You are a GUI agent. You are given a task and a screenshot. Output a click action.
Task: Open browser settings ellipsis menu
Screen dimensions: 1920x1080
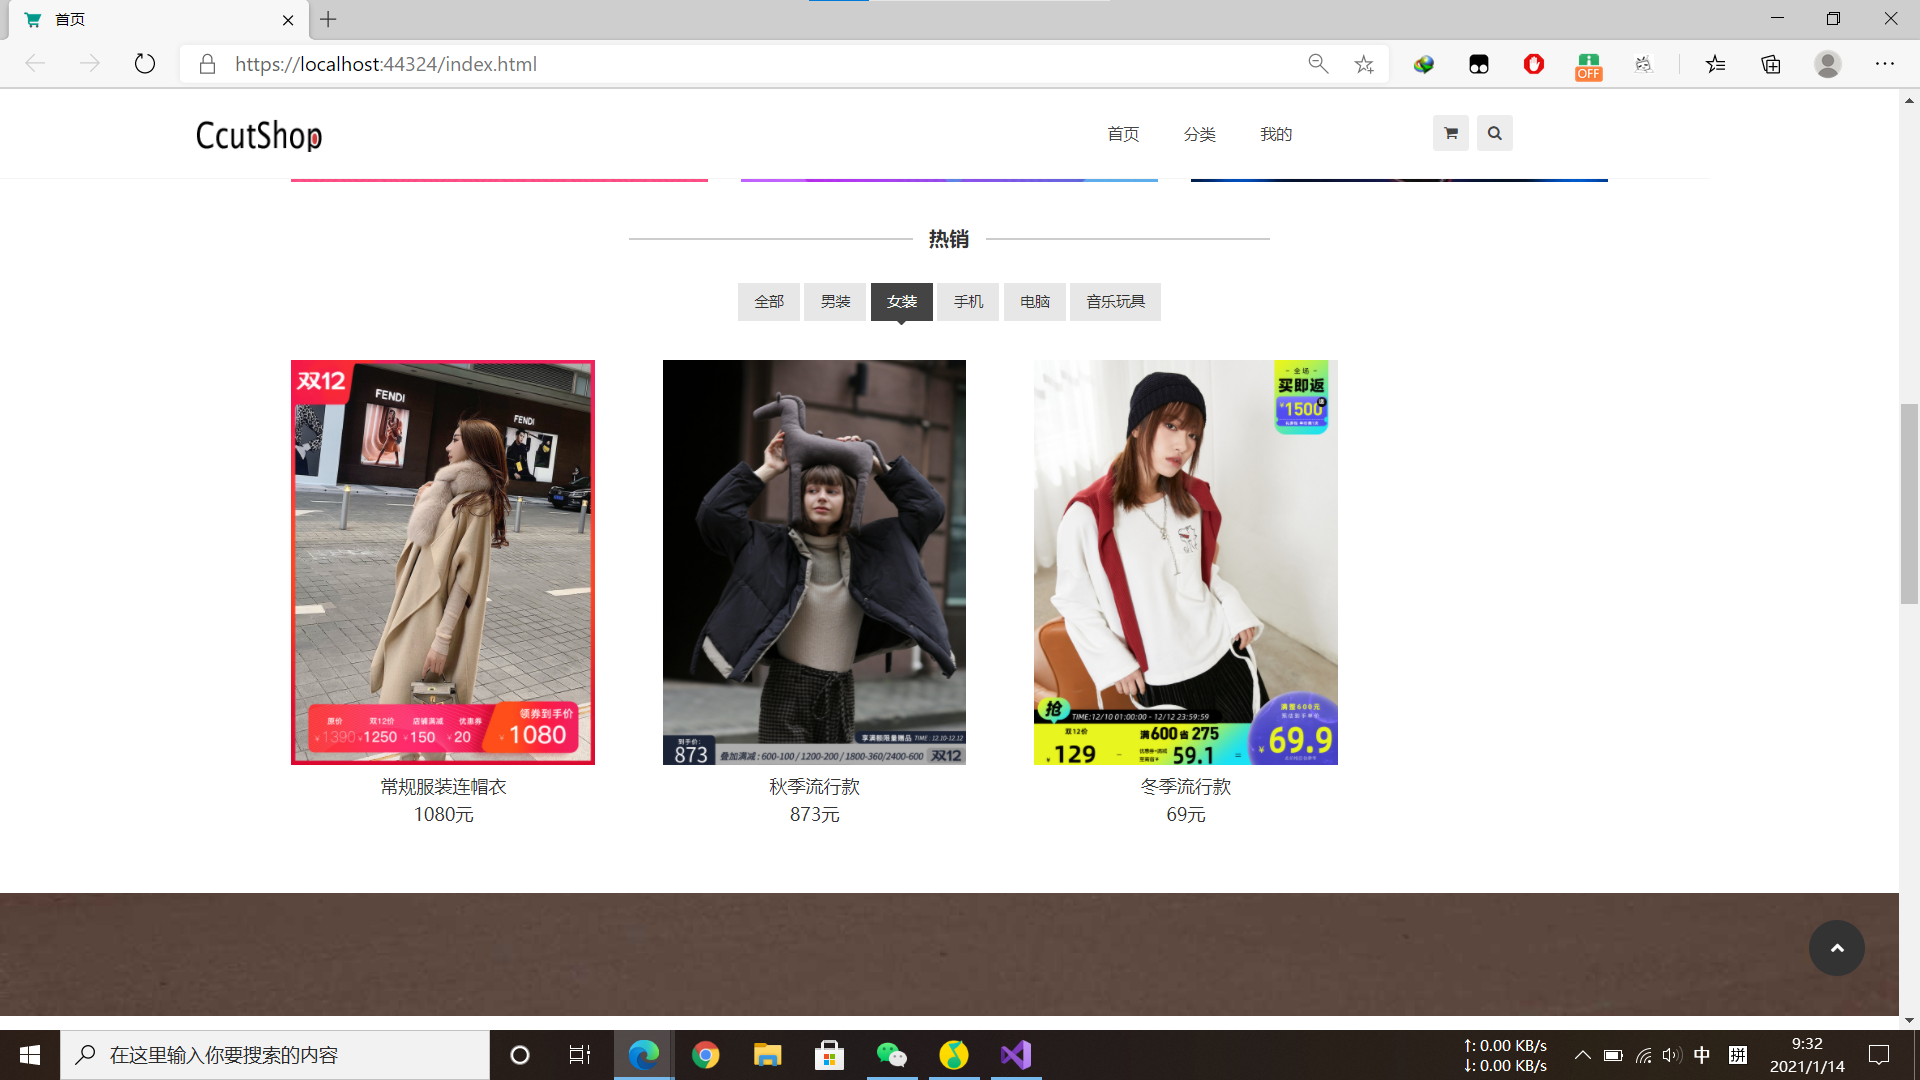tap(1884, 64)
